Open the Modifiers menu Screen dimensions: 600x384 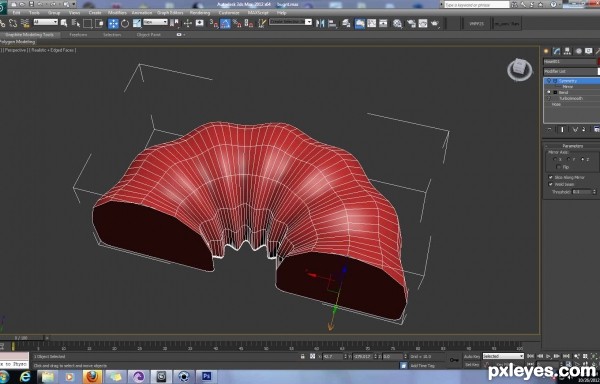coord(117,13)
